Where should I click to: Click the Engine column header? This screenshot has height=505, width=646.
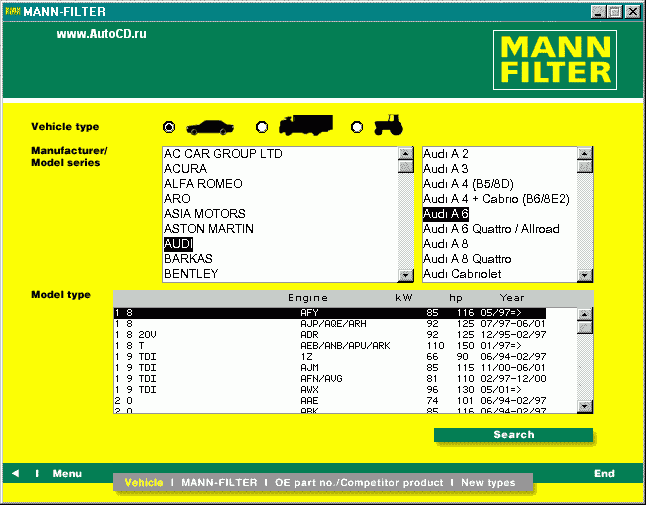[x=308, y=298]
